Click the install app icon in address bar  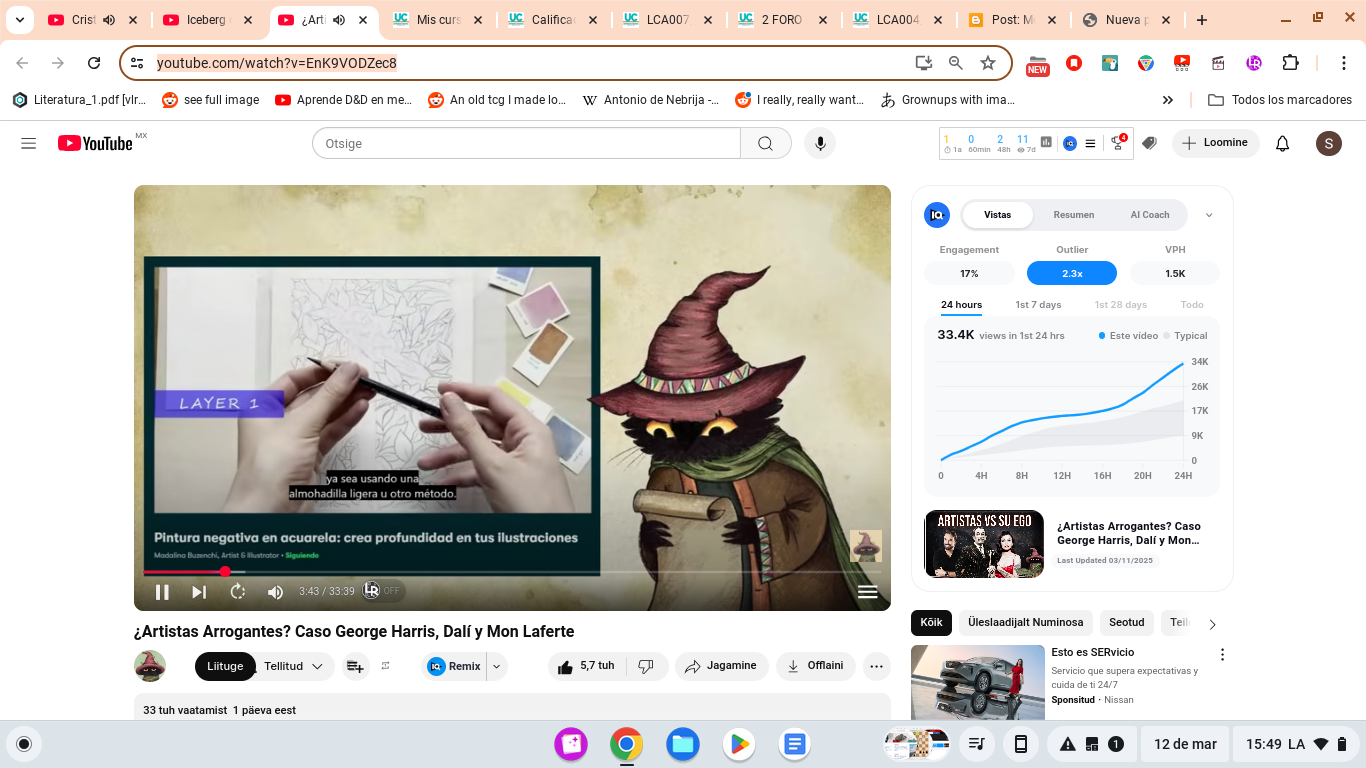click(924, 63)
